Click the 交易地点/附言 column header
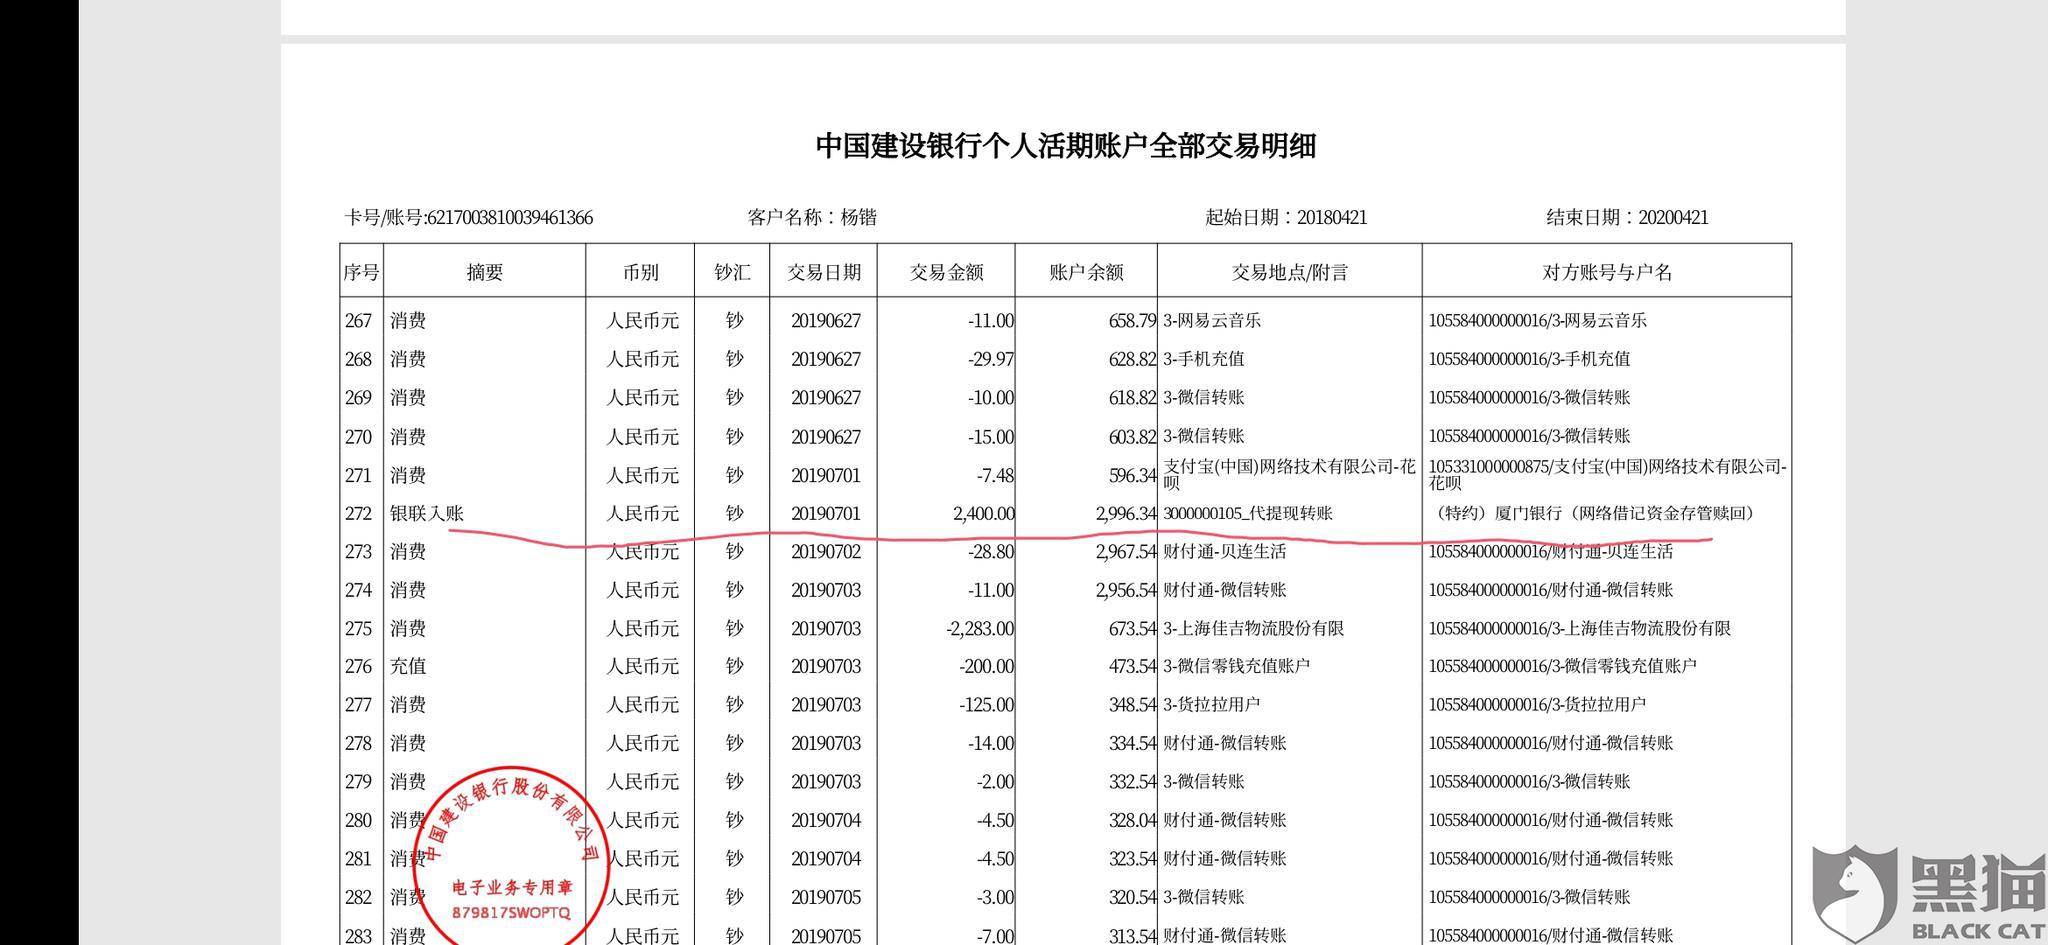The width and height of the screenshot is (2048, 945). [1290, 272]
